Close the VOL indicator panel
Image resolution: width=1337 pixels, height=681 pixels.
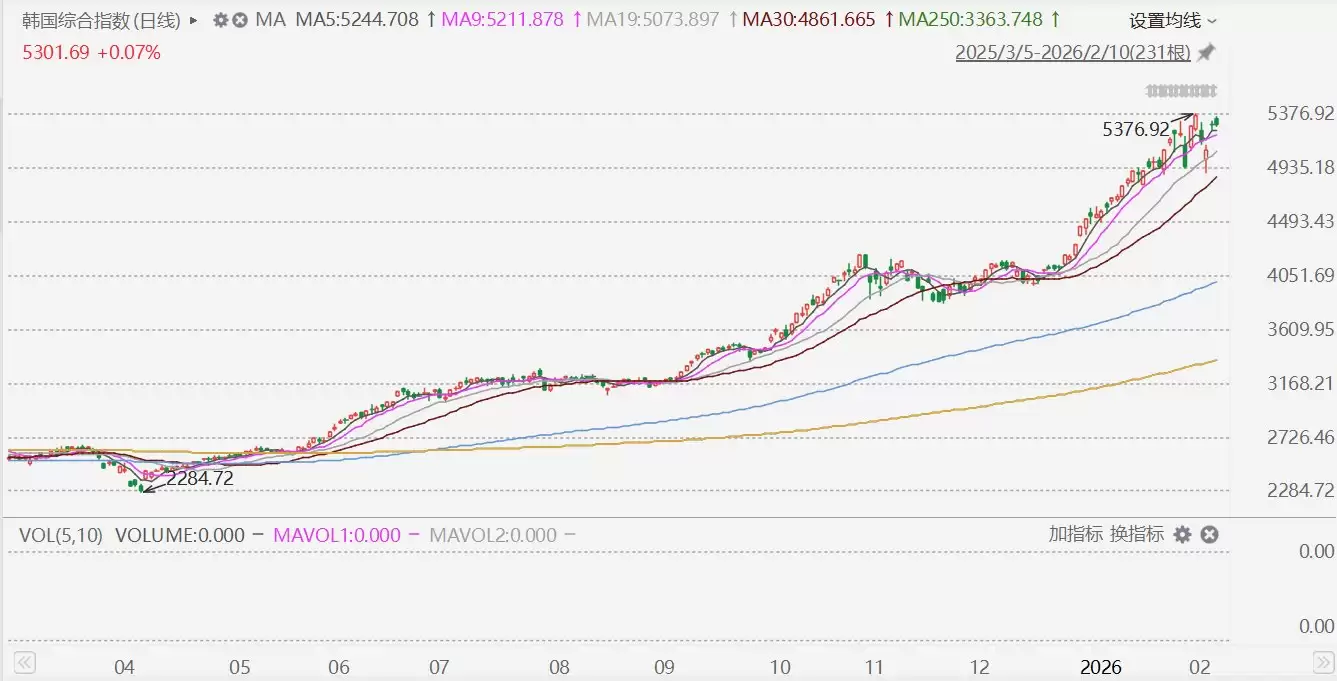pos(1209,535)
